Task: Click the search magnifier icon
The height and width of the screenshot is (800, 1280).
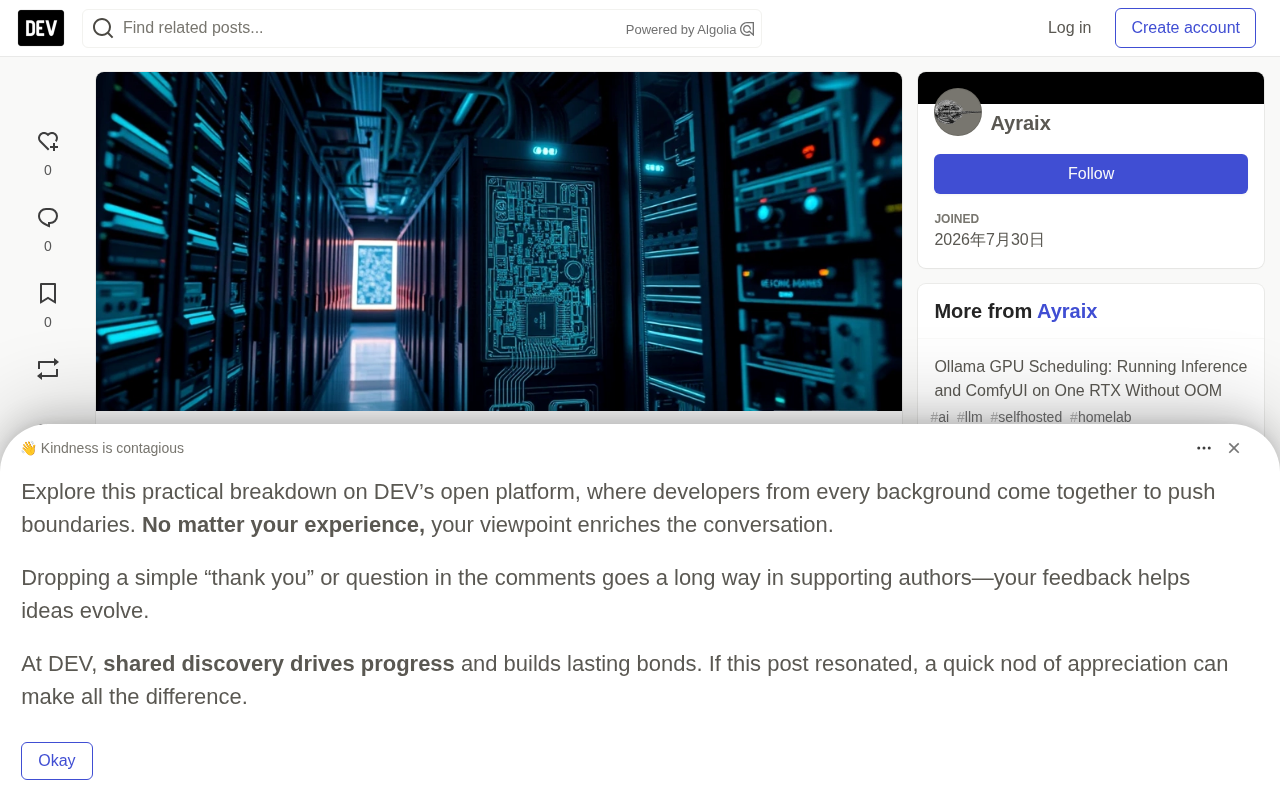Action: [x=103, y=28]
